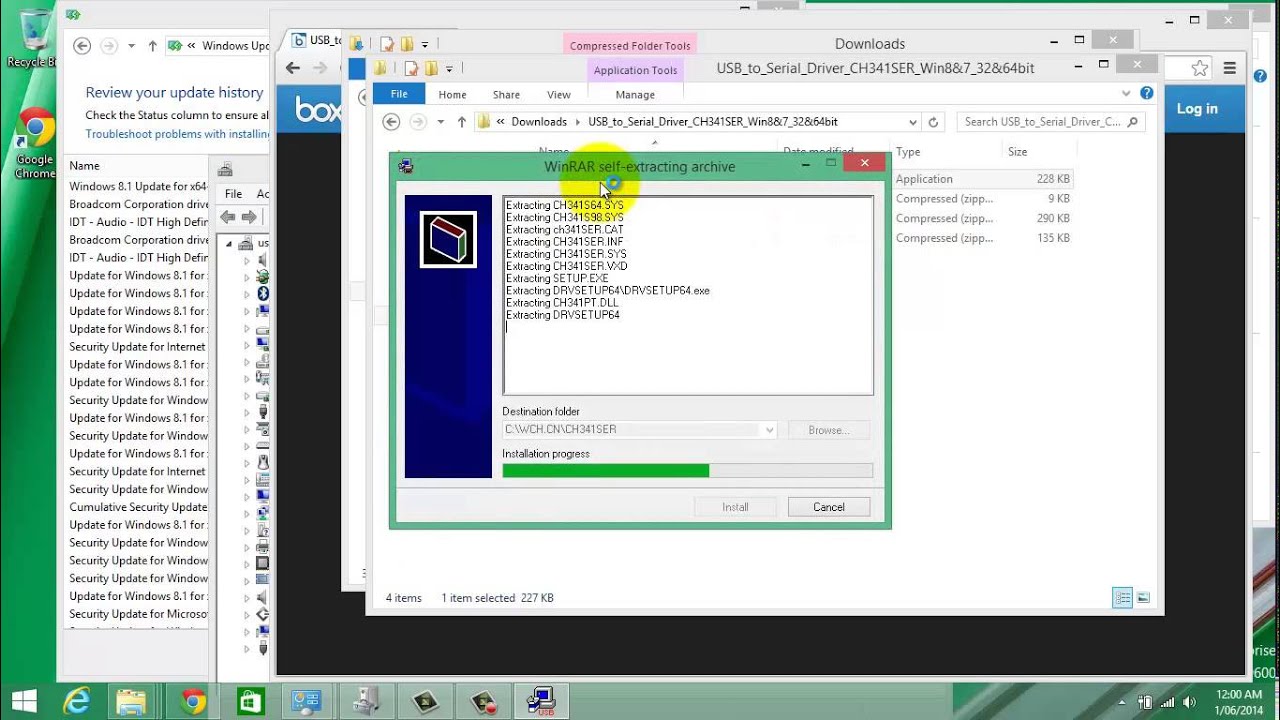Screen dimensions: 1280x720
Task: Select the 'Extracting CH341PT.DLL' log line
Action: click(x=562, y=303)
